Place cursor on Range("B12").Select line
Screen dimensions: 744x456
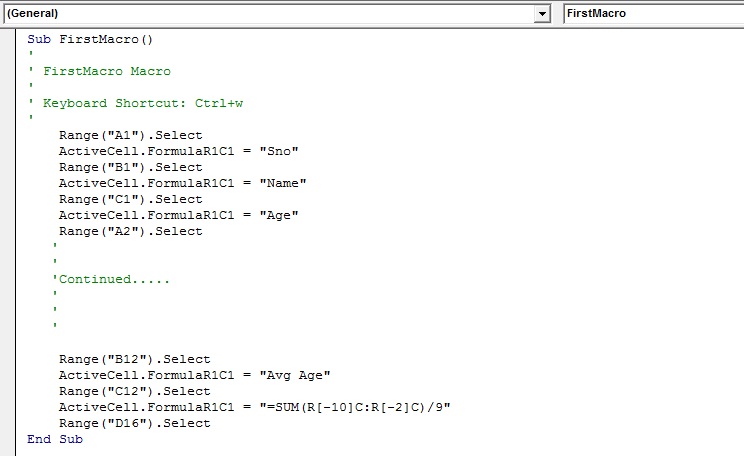tap(135, 359)
